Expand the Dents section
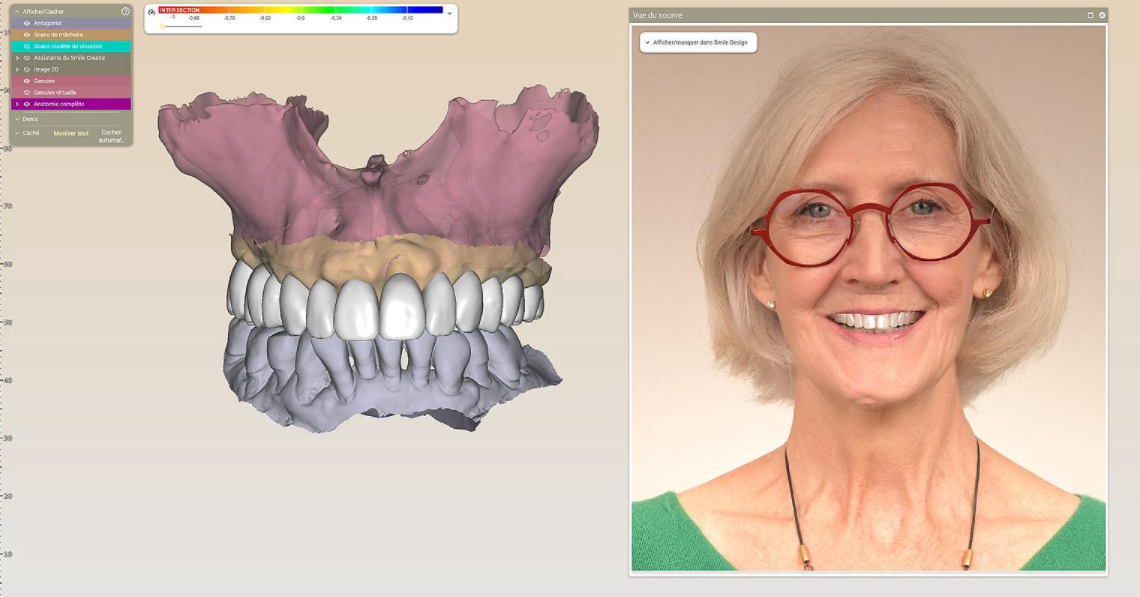The image size is (1140, 597). tap(17, 119)
